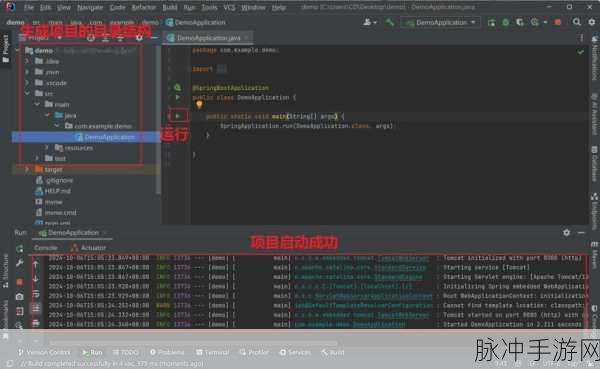Open Run tool window button in bottom bar
Image resolution: width=600 pixels, height=369 pixels.
(x=92, y=352)
